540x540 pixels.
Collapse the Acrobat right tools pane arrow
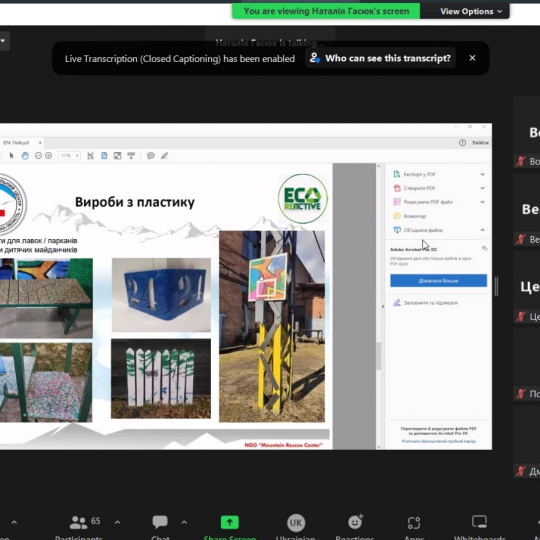point(383,306)
